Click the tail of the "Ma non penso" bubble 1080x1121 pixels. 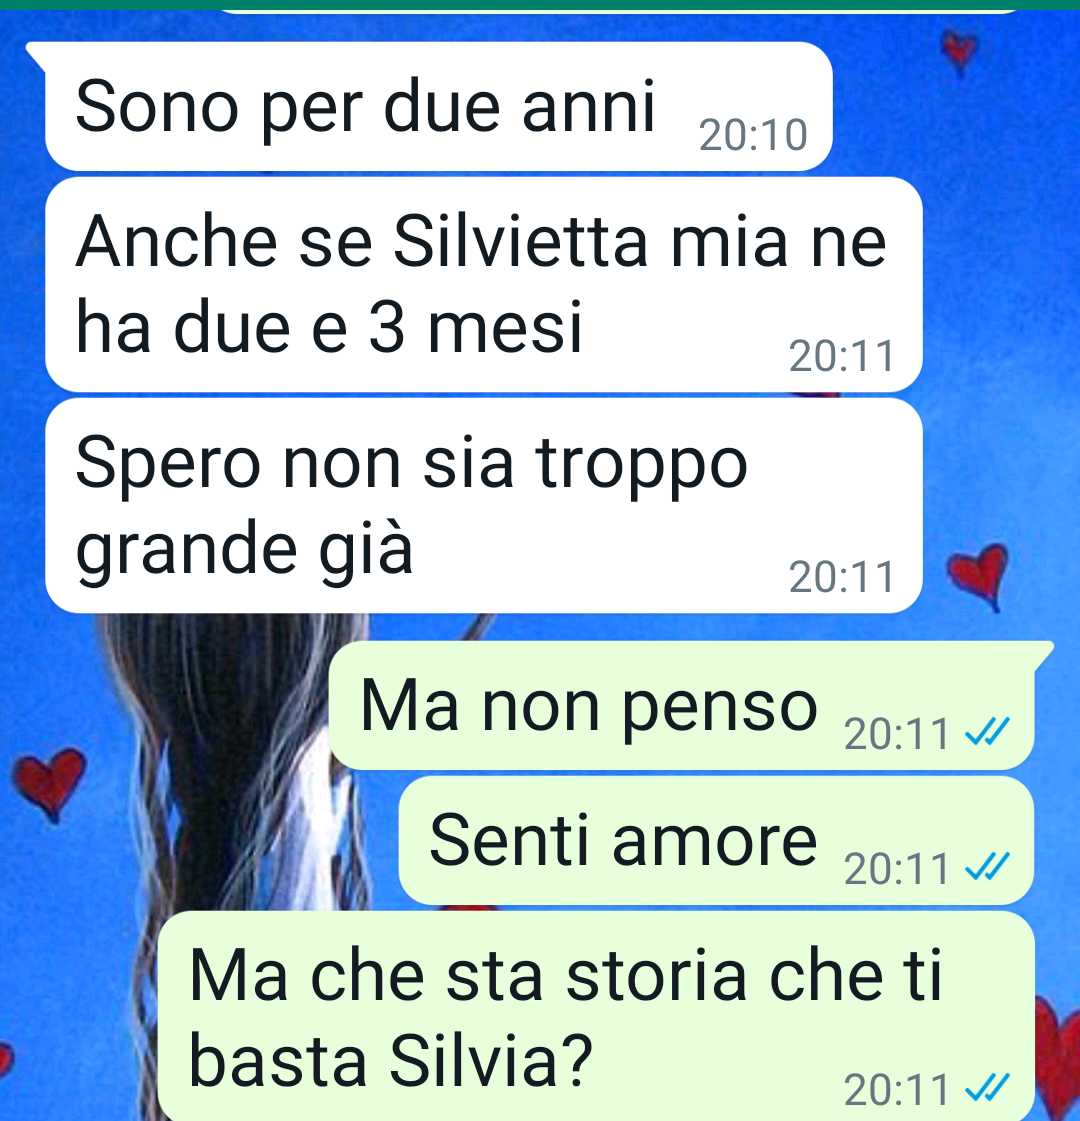1044,653
